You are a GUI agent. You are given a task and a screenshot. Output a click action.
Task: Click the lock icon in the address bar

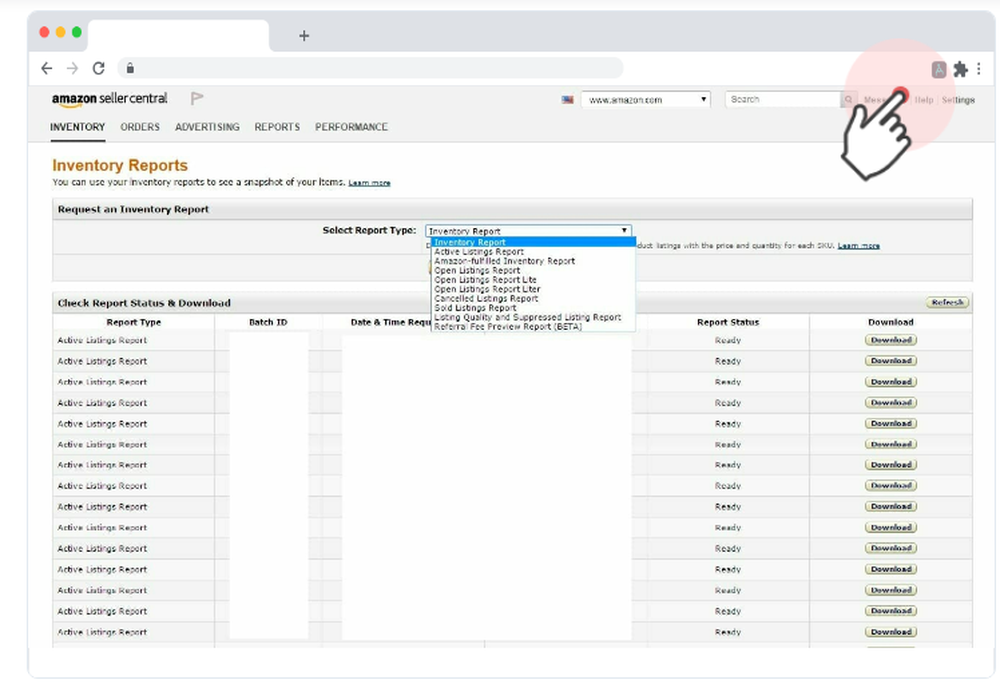tap(130, 68)
